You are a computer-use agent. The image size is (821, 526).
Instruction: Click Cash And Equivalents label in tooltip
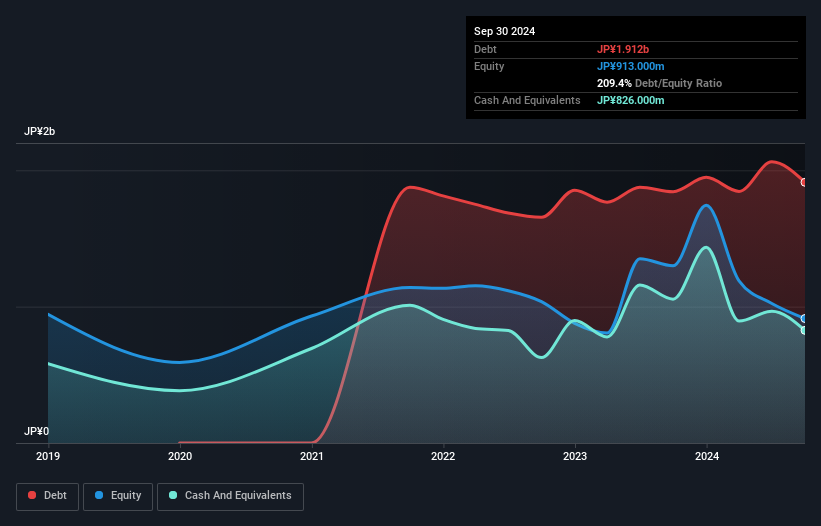[x=527, y=100]
